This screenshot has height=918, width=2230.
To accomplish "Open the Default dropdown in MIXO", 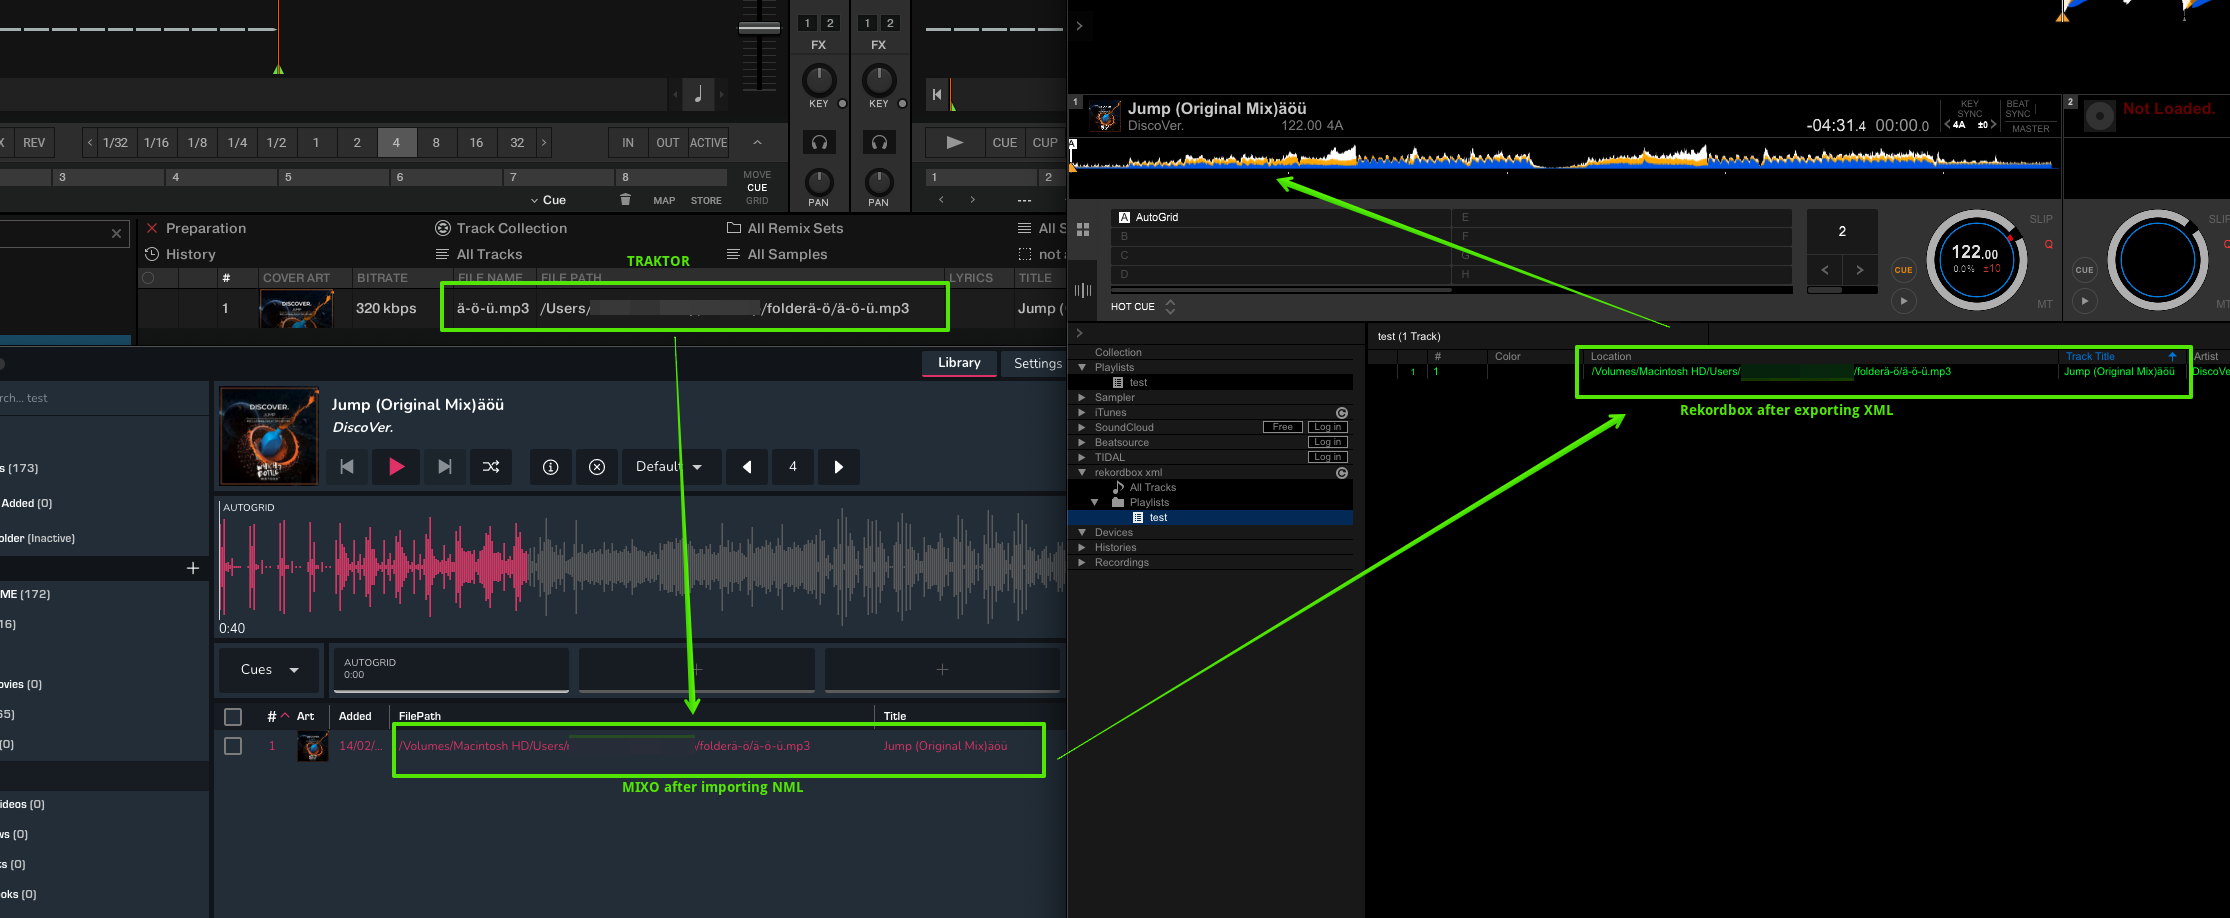I will click(x=670, y=466).
